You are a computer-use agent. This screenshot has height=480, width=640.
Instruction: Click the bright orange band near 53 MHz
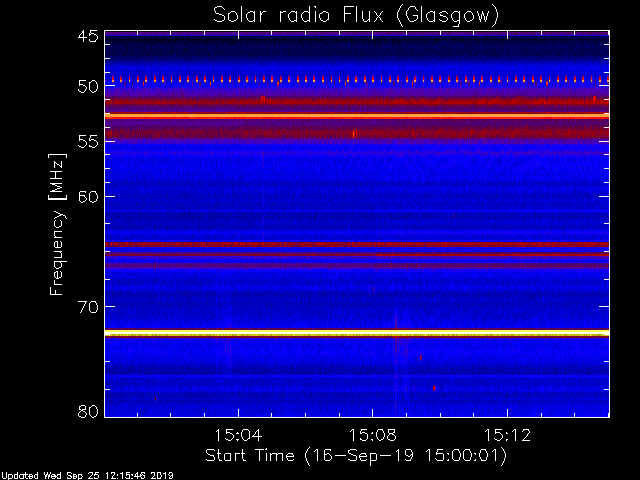point(357,116)
